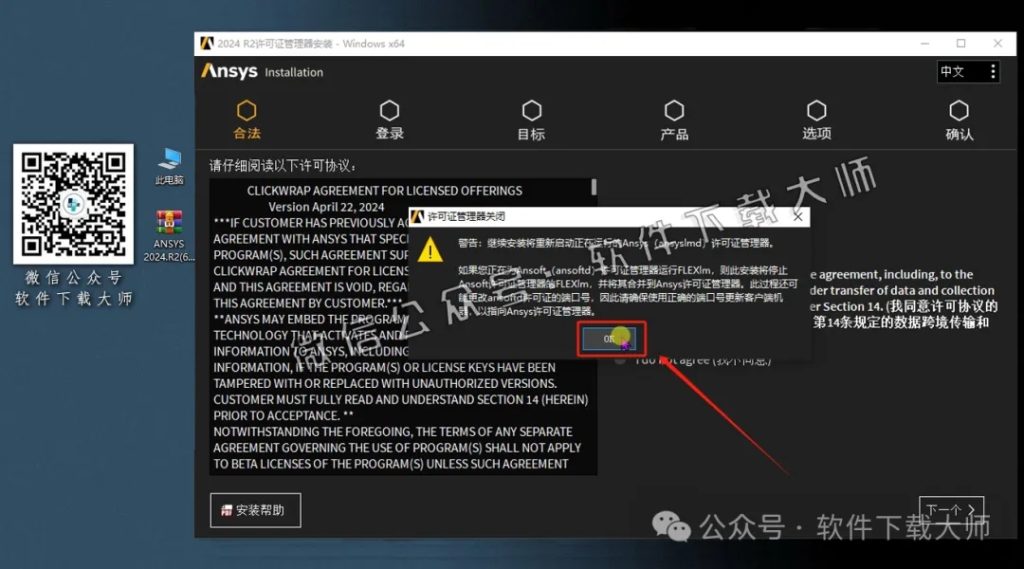Select the 选项 step hexagon icon
The image size is (1024, 569).
tap(816, 110)
